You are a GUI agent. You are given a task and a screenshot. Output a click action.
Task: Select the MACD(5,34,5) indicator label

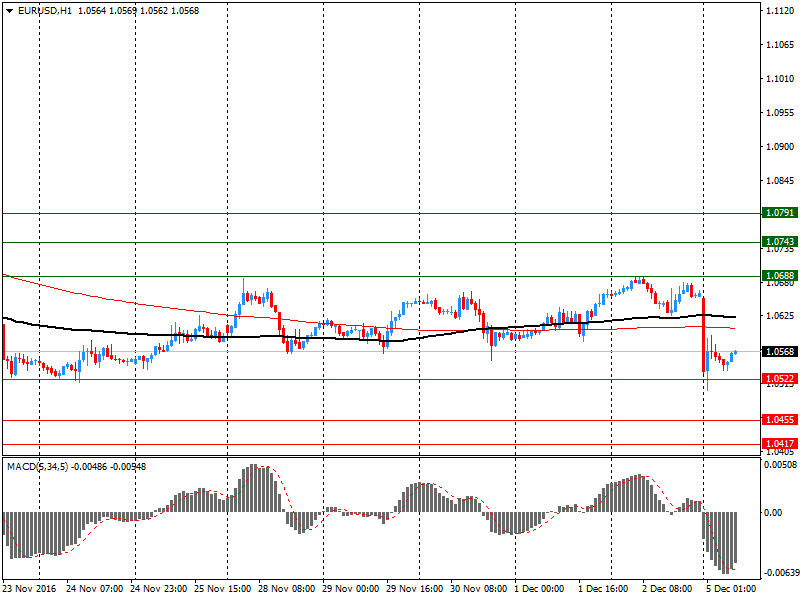click(37, 467)
